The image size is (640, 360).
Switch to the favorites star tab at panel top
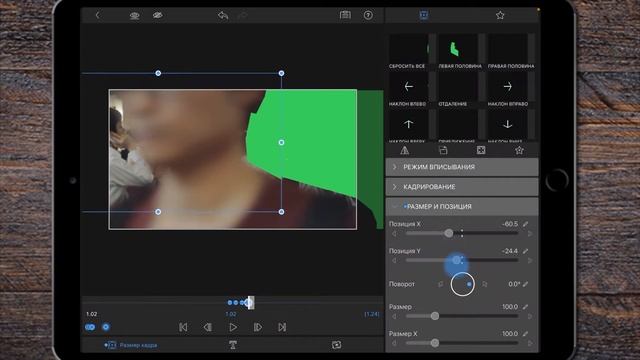click(x=500, y=15)
